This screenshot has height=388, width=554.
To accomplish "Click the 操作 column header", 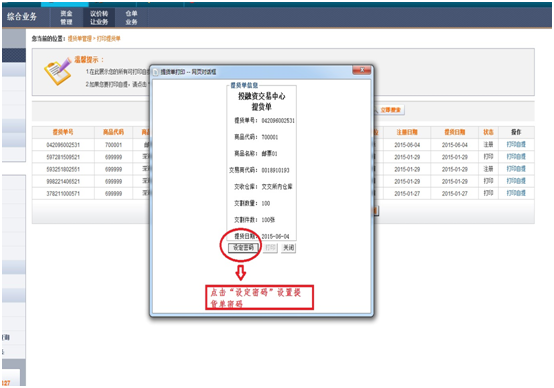I will (516, 132).
